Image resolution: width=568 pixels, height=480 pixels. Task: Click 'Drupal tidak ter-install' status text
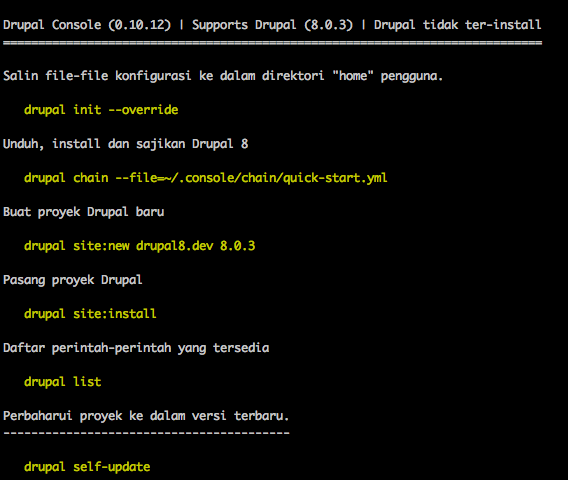point(458,25)
